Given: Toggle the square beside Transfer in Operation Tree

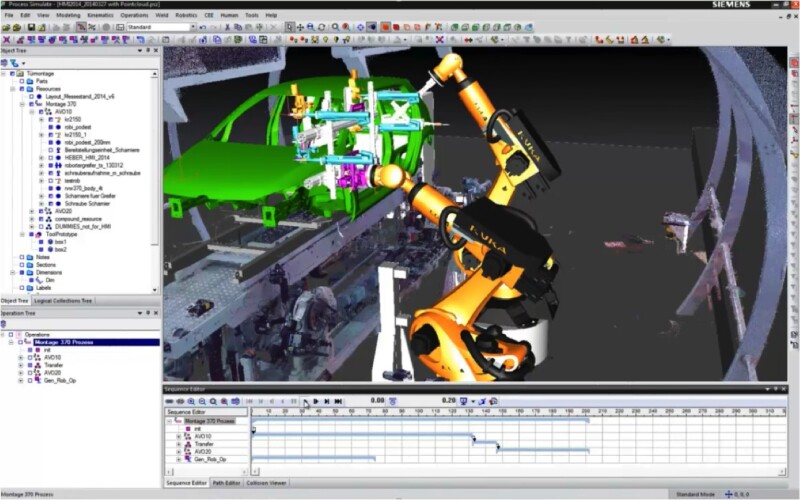Looking at the screenshot, I should tap(30, 365).
